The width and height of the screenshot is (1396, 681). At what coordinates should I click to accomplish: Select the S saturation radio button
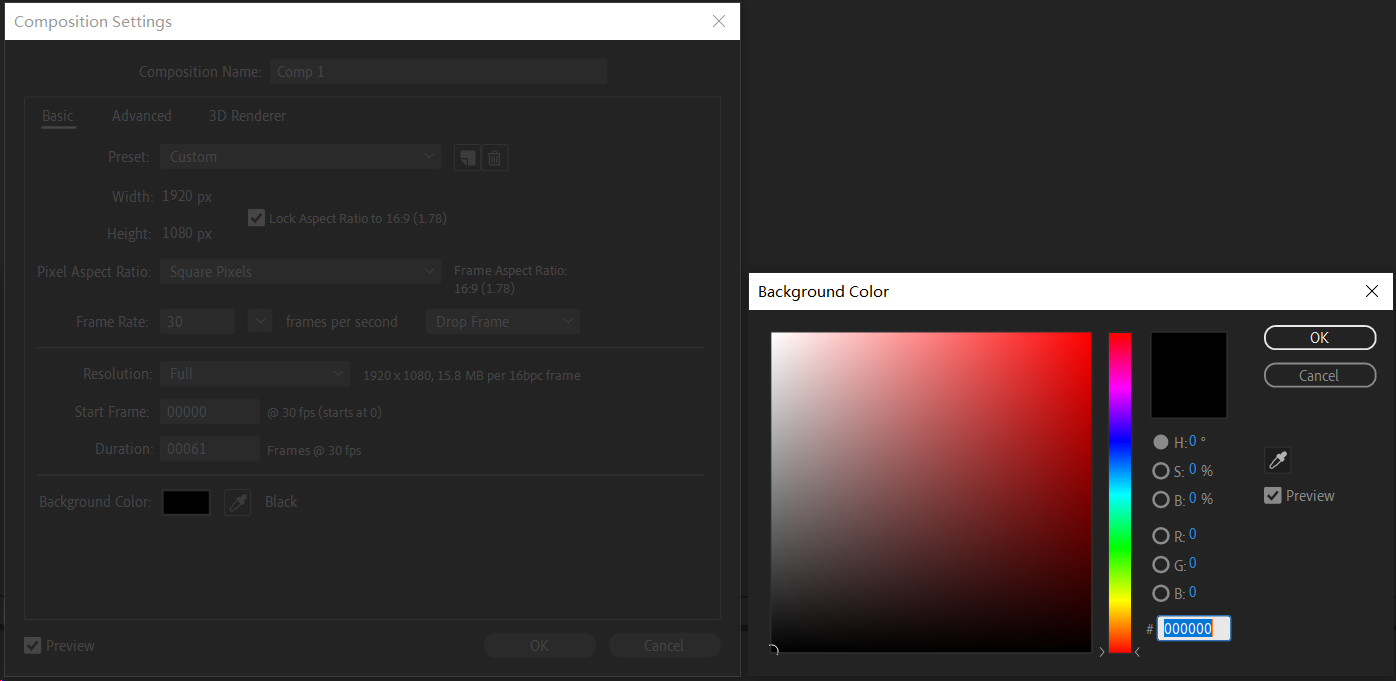pos(1161,471)
